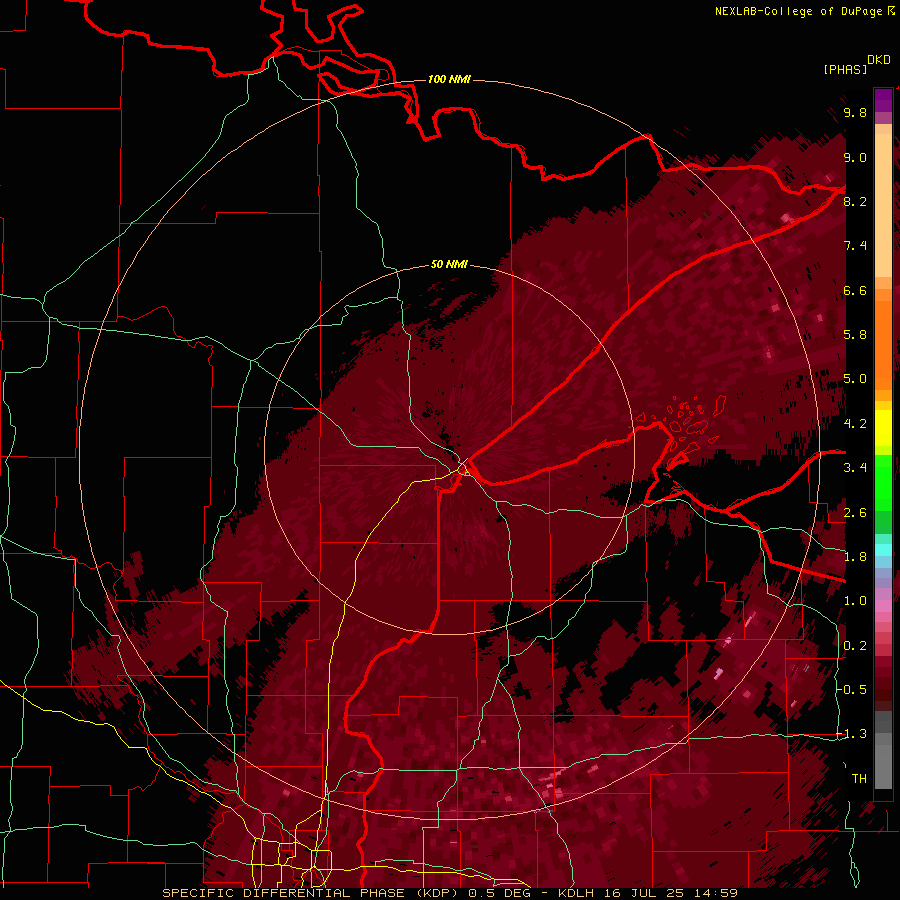Click the yellow segment of the color bar

pos(883,428)
